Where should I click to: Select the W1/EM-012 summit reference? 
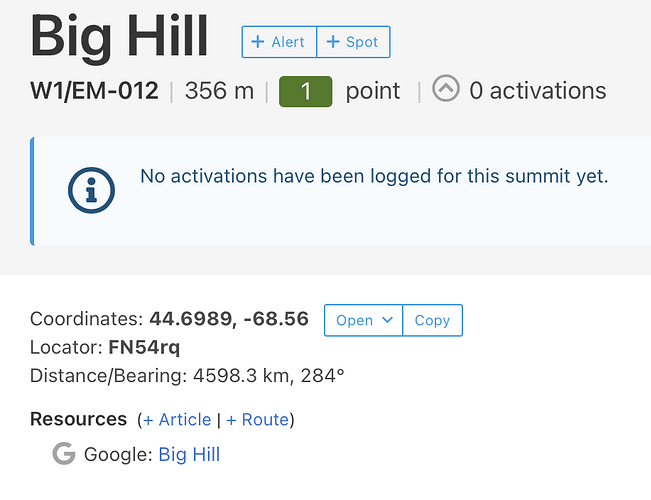coord(94,91)
